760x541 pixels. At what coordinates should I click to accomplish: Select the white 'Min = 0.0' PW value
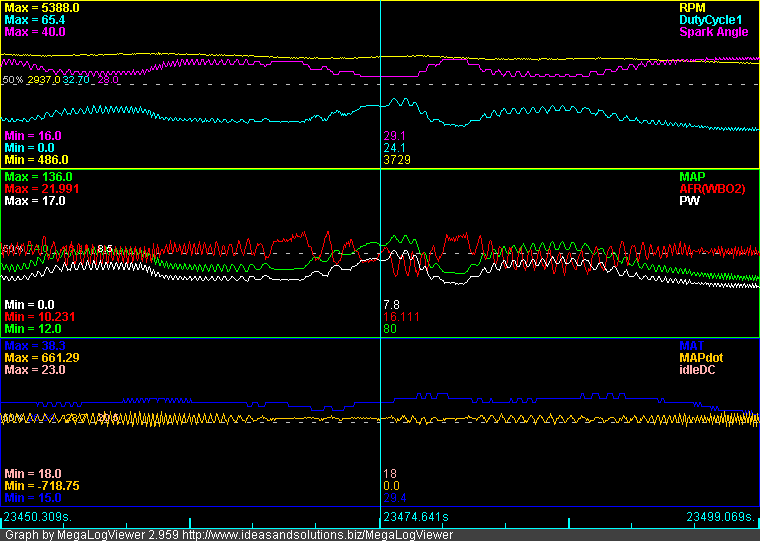pos(30,305)
